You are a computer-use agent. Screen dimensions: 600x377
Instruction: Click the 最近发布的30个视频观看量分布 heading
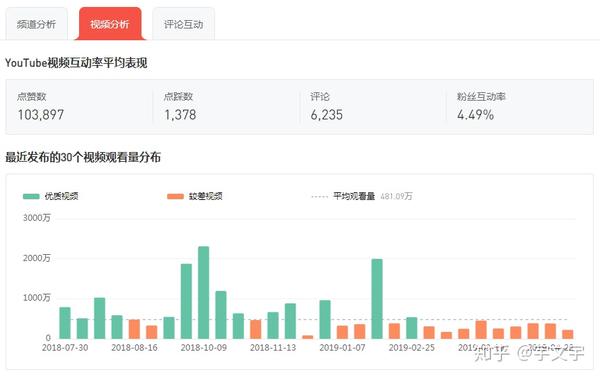[x=83, y=157]
